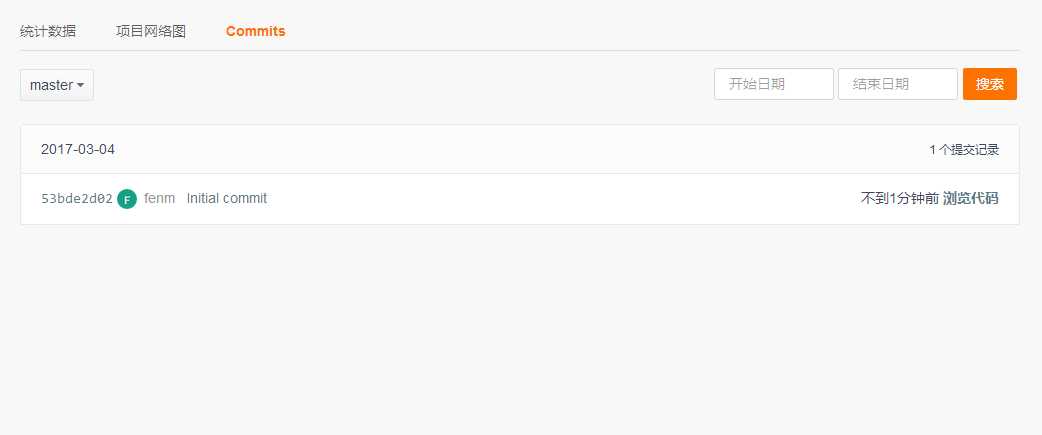This screenshot has width=1042, height=435.
Task: Open the master branch dropdown
Action: click(x=56, y=85)
